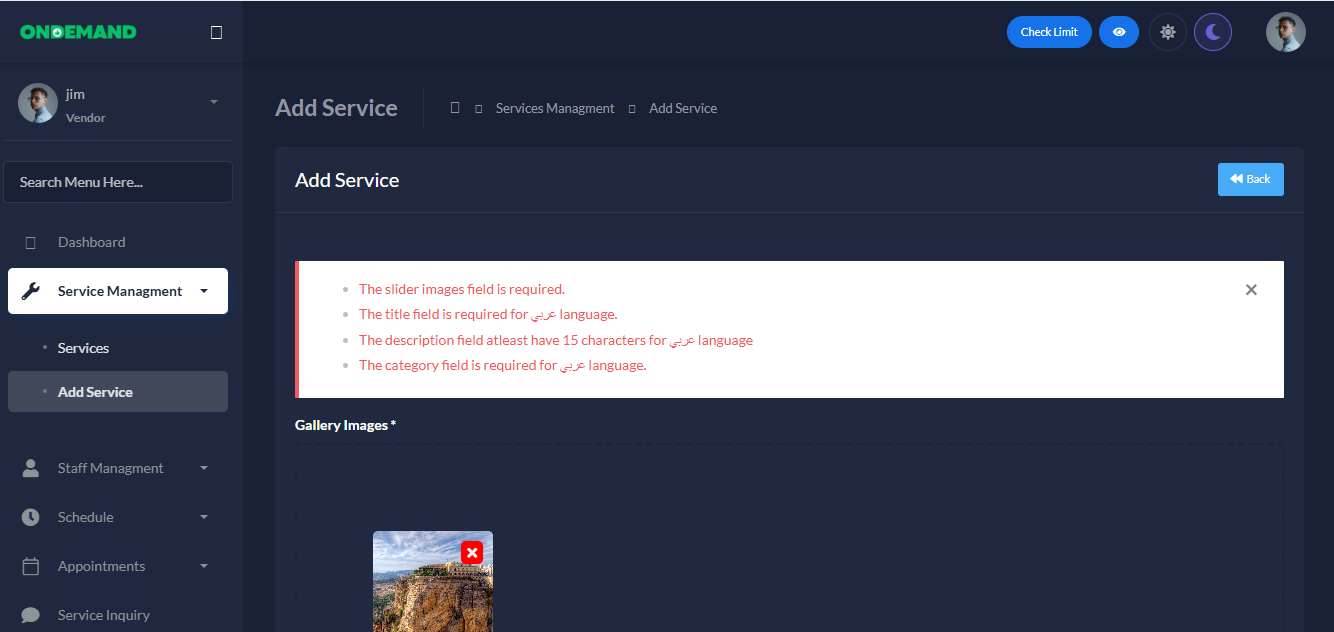The height and width of the screenshot is (632, 1334).
Task: Click the Staff Managment person icon
Action: pos(30,468)
